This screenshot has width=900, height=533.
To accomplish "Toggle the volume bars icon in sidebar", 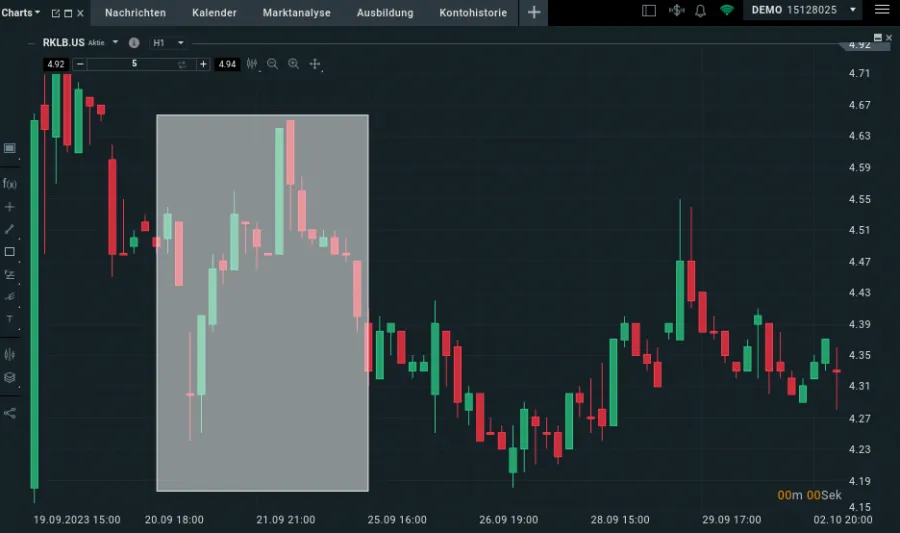I will [x=10, y=354].
